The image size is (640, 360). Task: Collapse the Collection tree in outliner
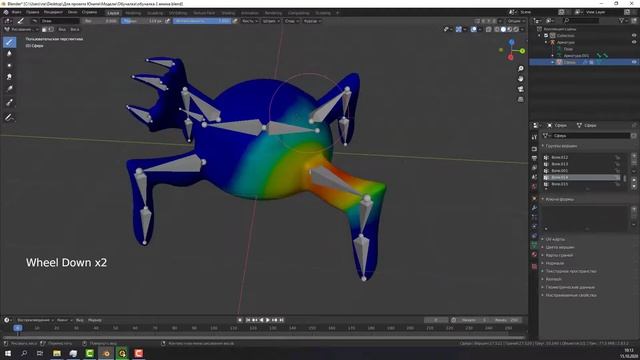pyautogui.click(x=540, y=36)
